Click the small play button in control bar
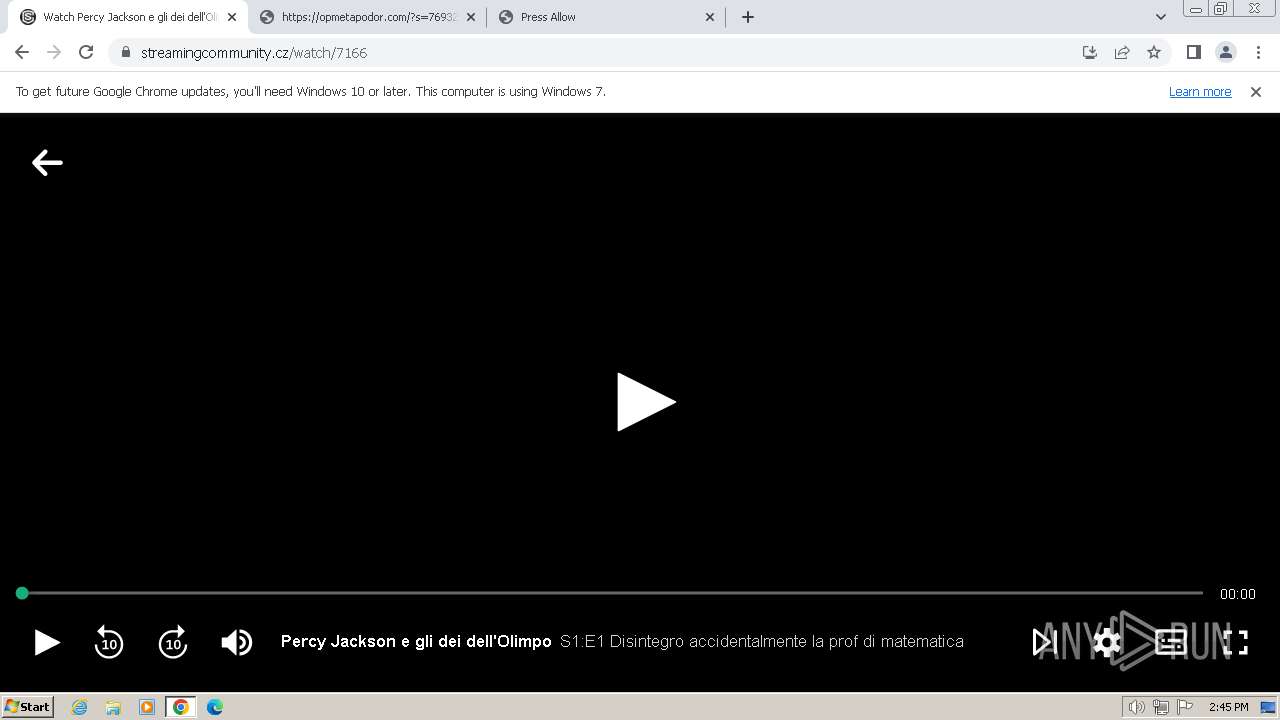 (x=47, y=642)
